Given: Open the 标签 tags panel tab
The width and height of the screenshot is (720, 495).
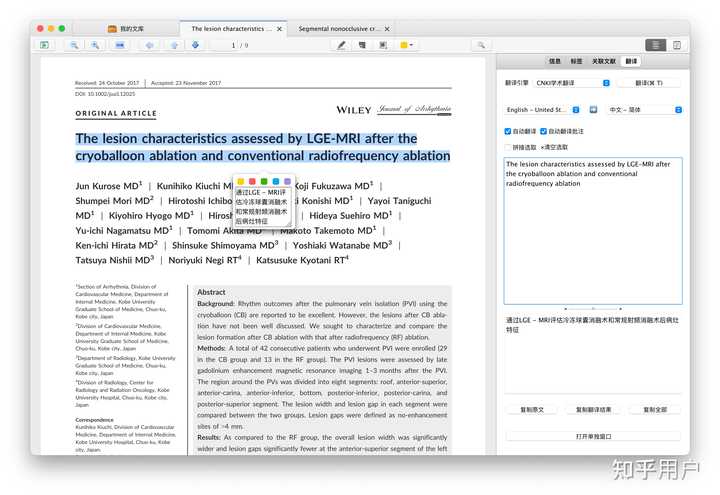Looking at the screenshot, I should pyautogui.click(x=576, y=61).
